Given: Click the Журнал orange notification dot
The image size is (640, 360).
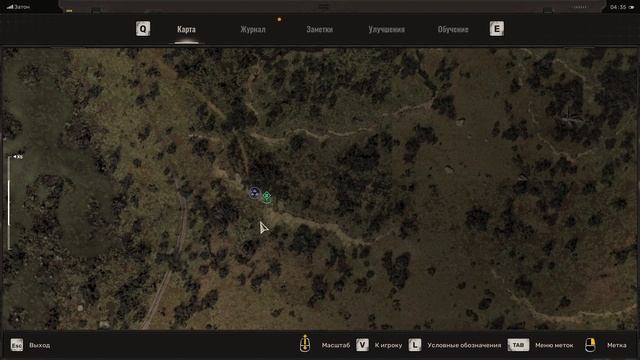Looking at the screenshot, I should pos(279,20).
